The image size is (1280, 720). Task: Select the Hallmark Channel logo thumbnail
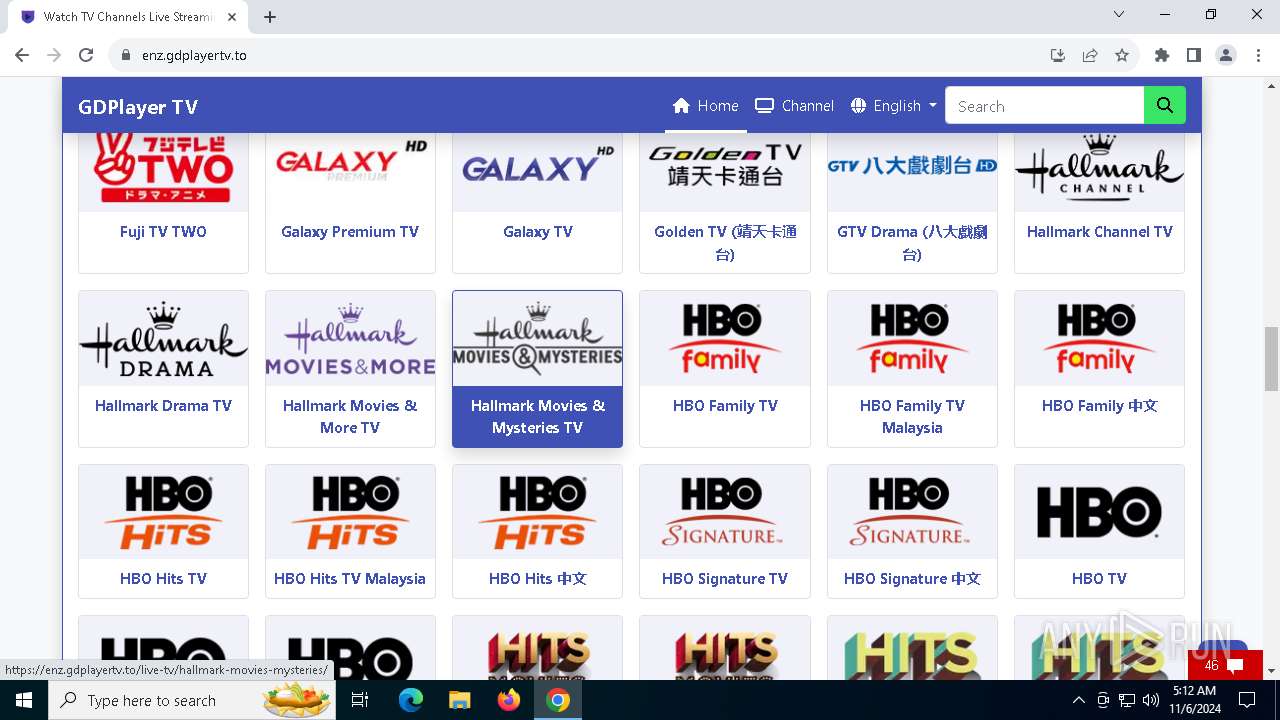1100,170
